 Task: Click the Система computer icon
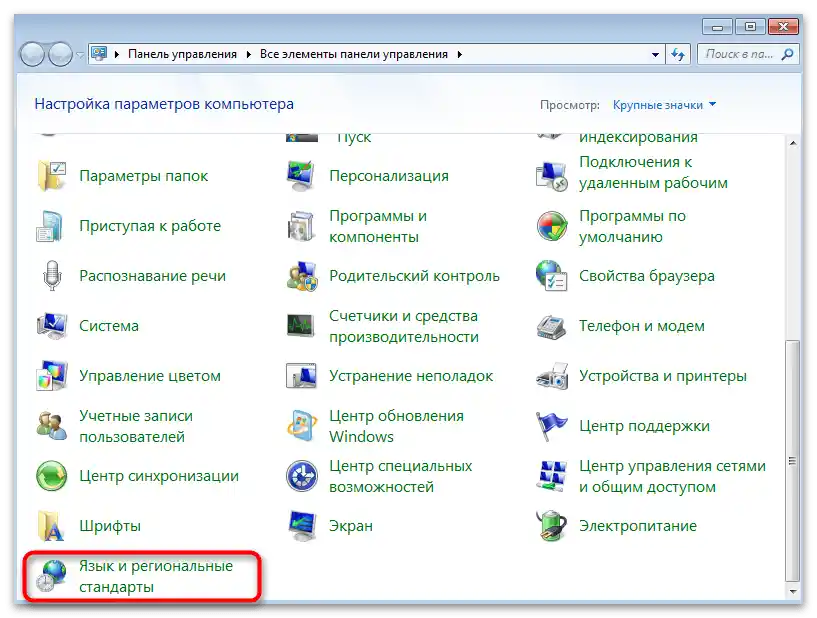click(x=52, y=326)
